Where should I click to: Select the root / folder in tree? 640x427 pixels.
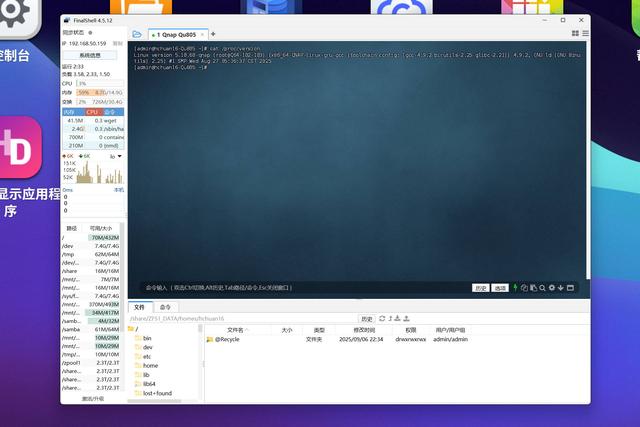pos(133,329)
